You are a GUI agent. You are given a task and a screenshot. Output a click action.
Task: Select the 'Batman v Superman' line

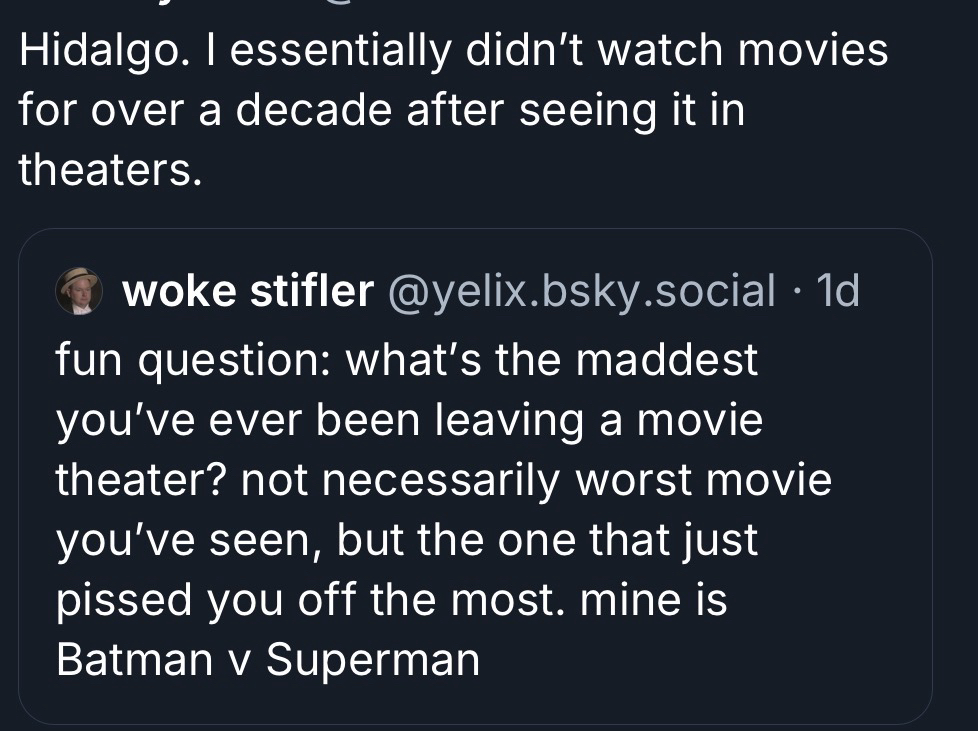pos(268,661)
